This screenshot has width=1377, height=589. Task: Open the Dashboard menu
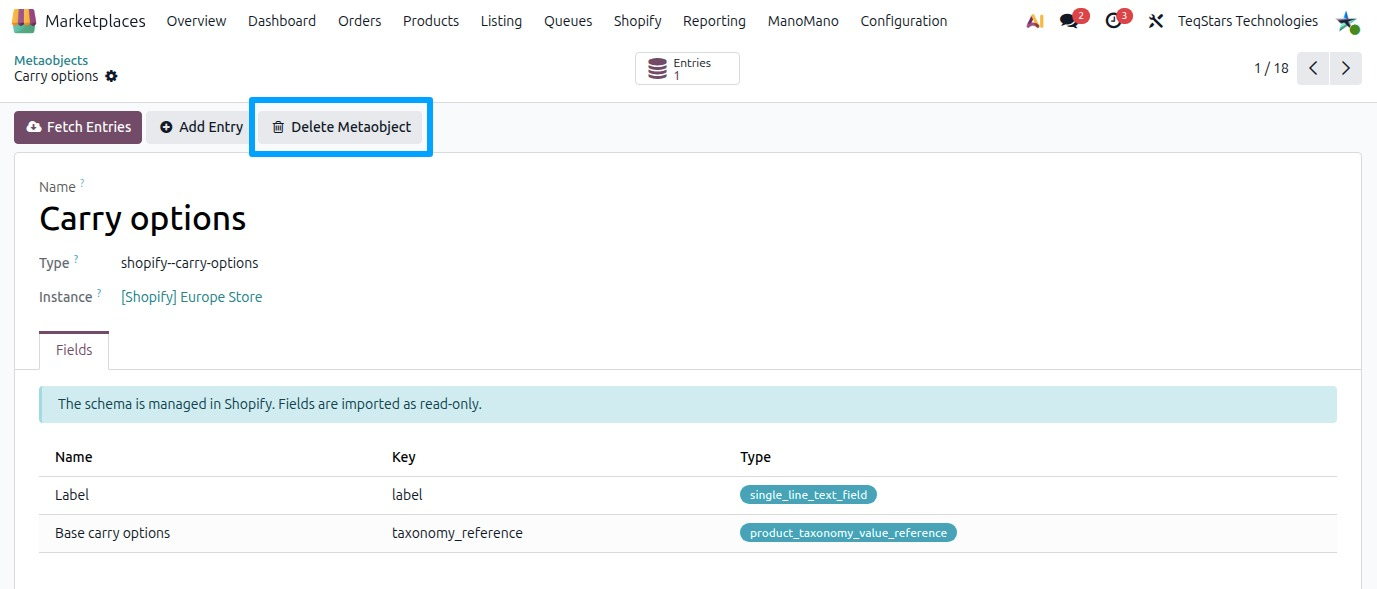(x=282, y=21)
